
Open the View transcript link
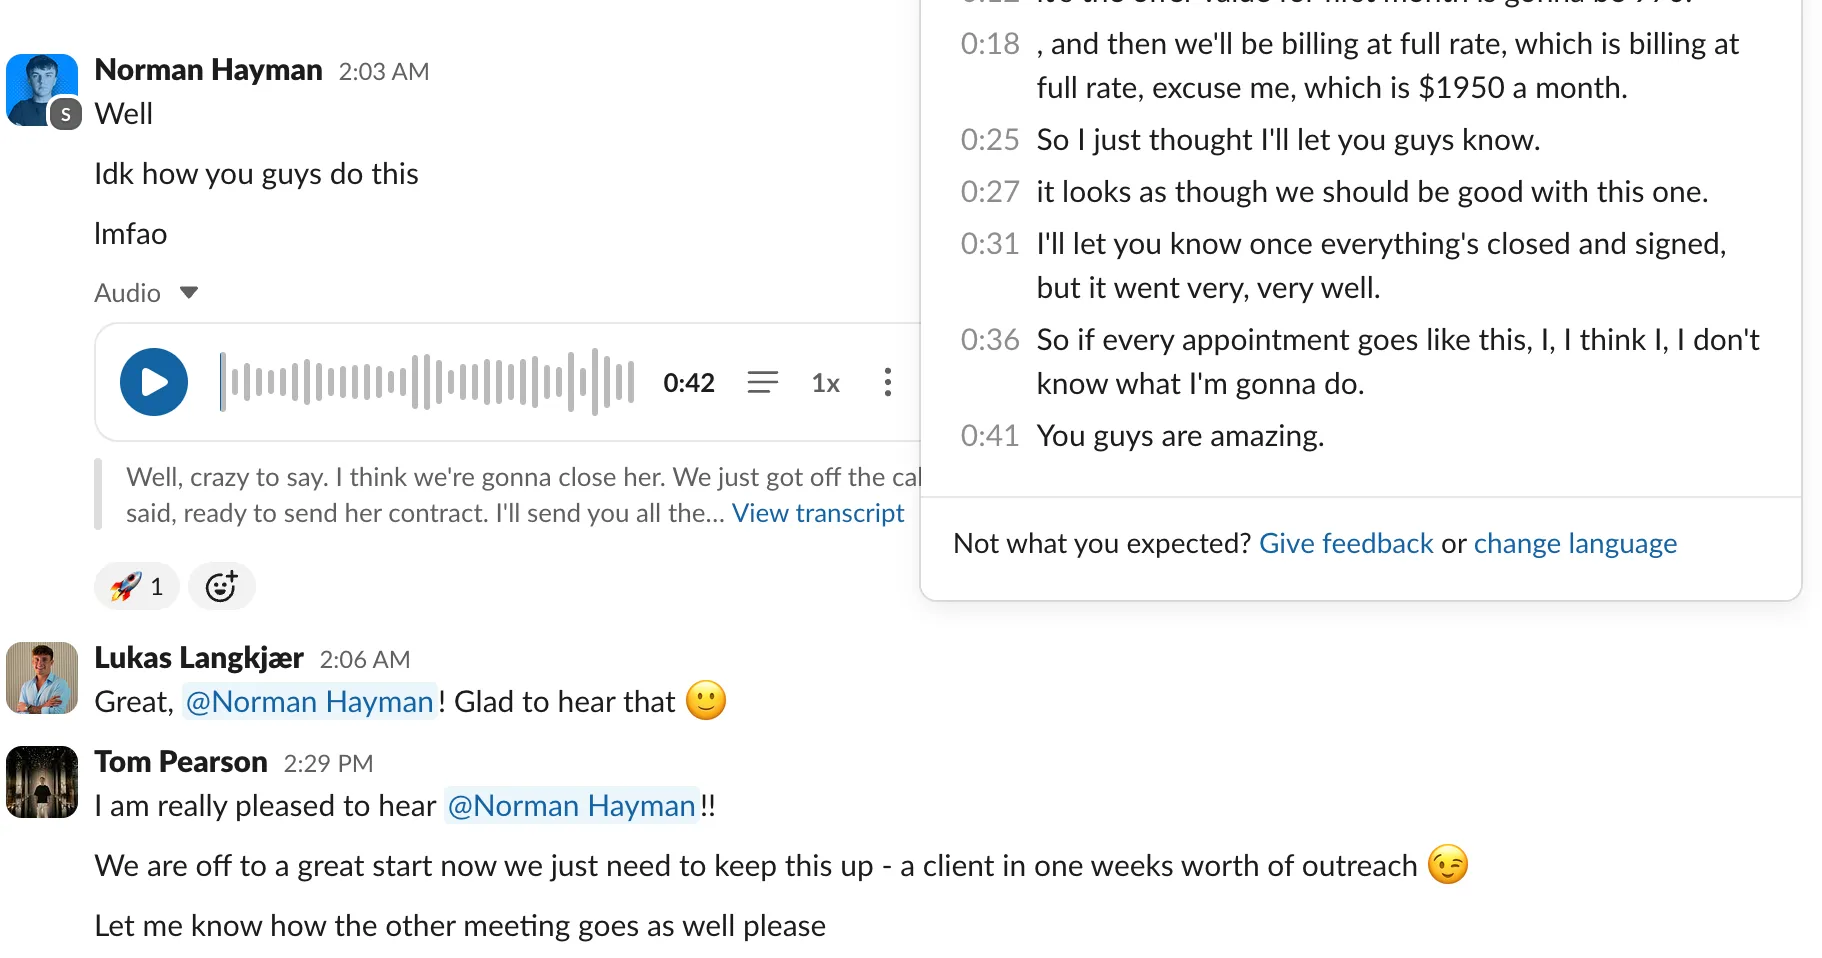(x=817, y=513)
